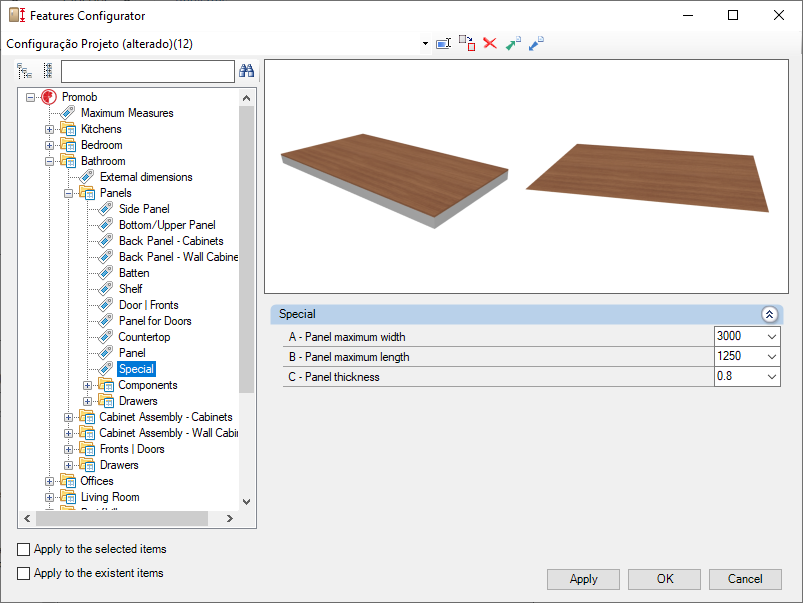Click the blue arrow import icon
The height and width of the screenshot is (613, 809).
pyautogui.click(x=537, y=43)
